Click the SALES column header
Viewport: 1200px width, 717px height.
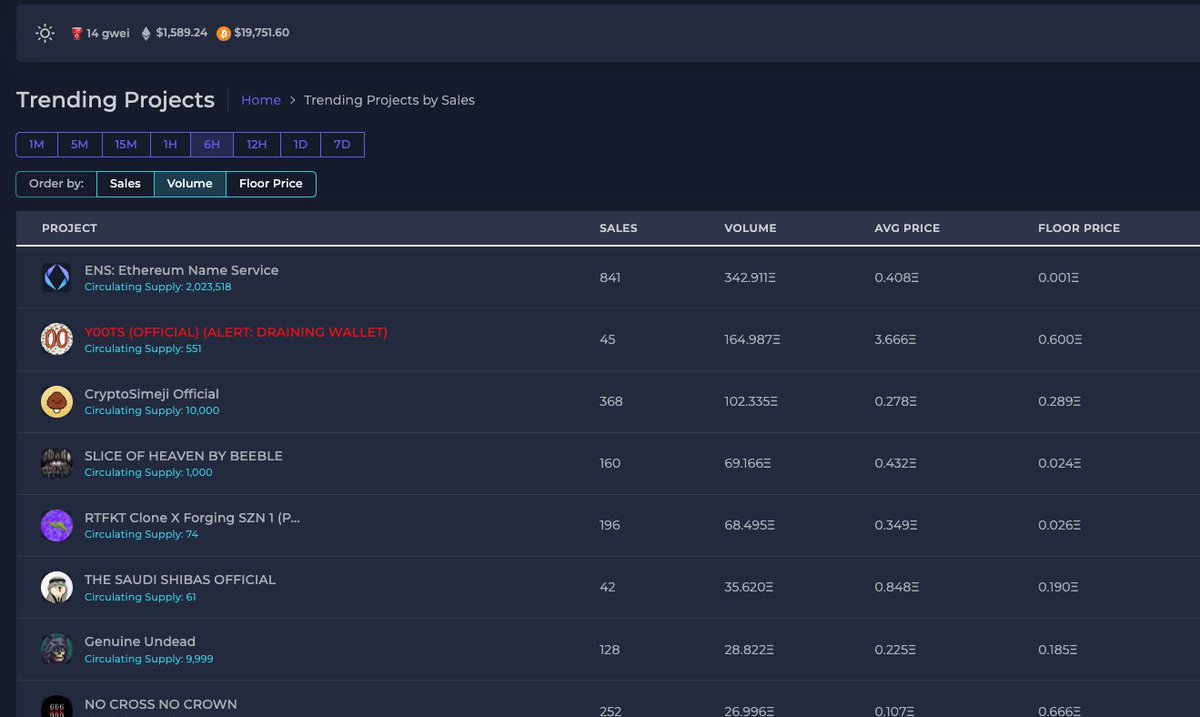(x=618, y=228)
